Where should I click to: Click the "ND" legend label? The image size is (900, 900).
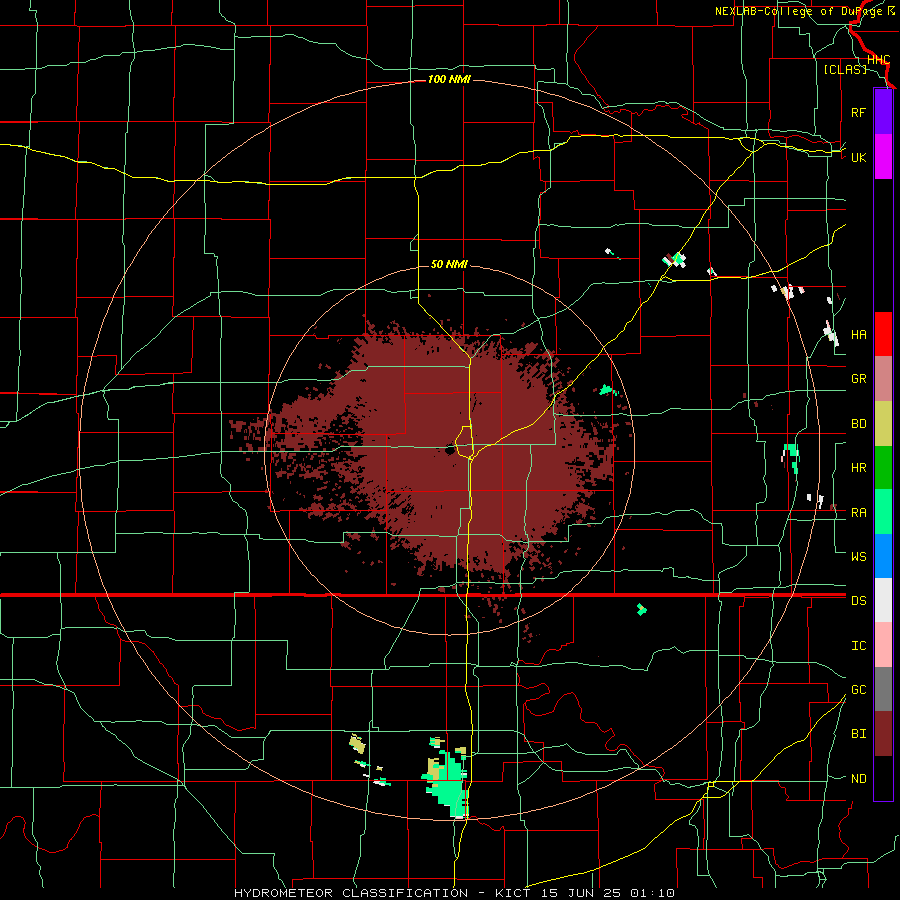coord(858,779)
